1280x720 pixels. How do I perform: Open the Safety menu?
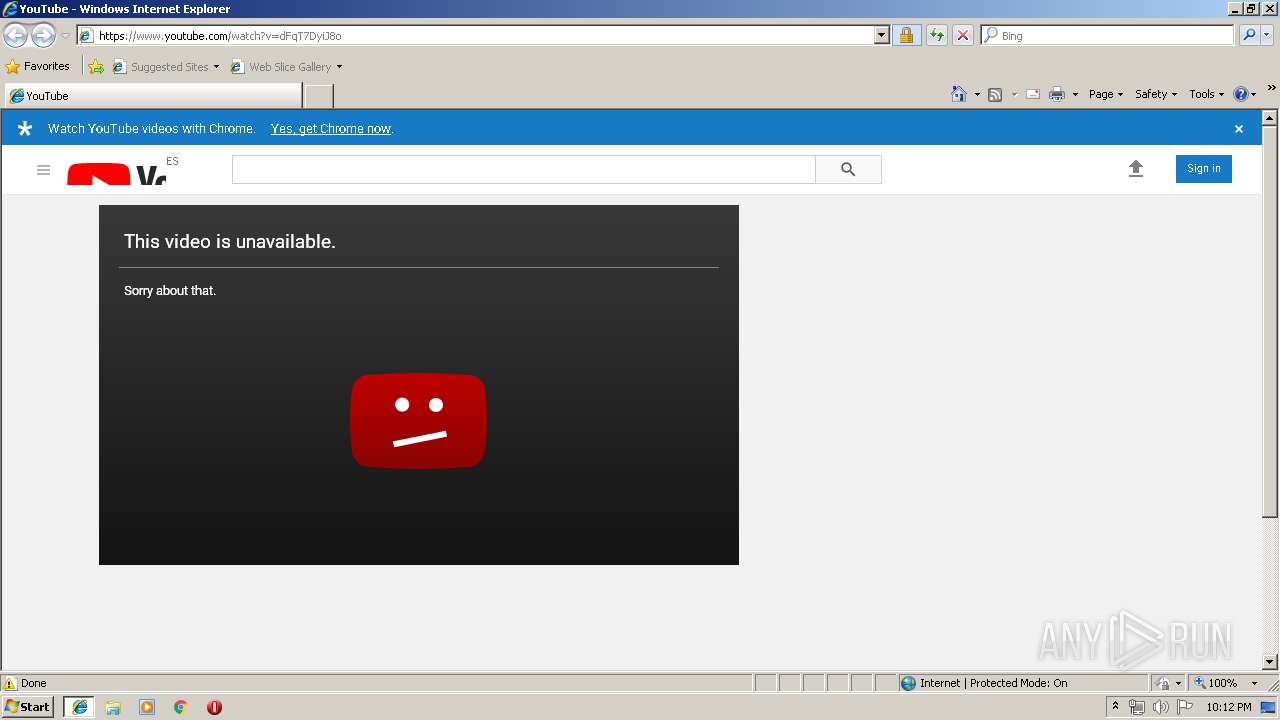1155,94
